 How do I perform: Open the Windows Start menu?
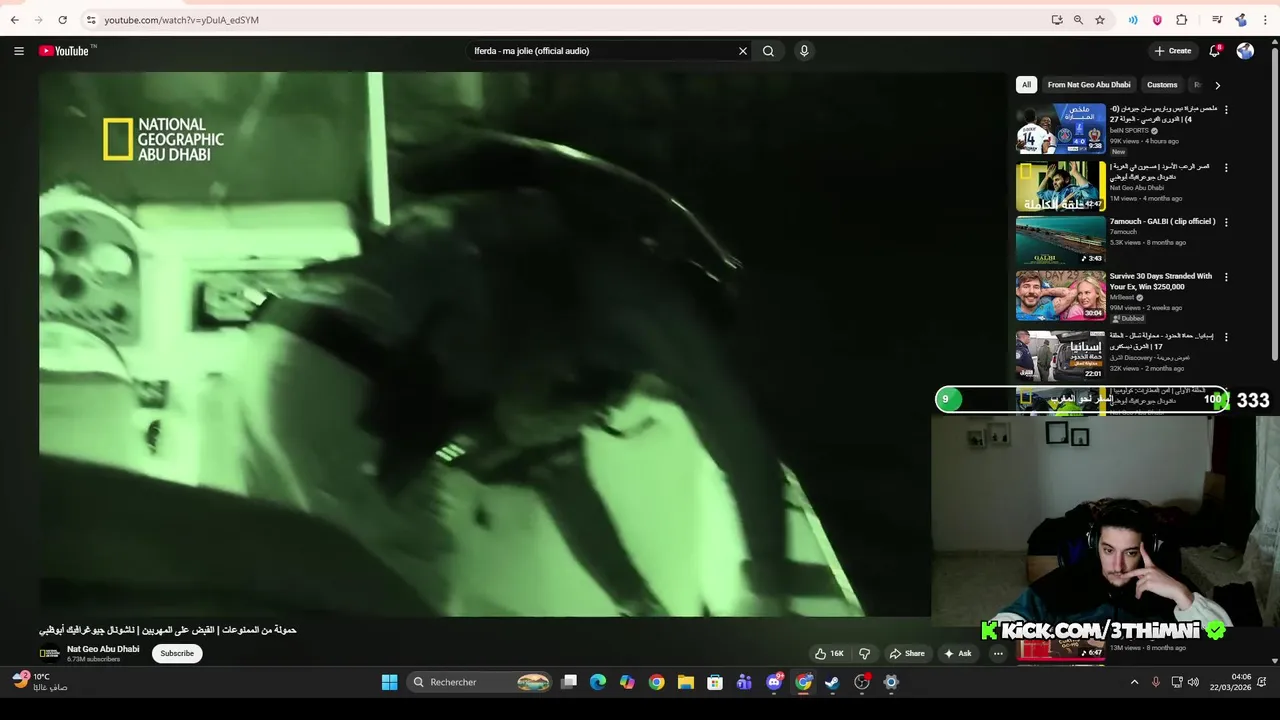[389, 682]
